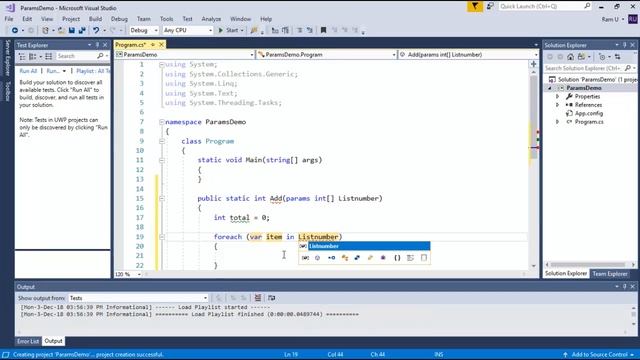Click the Undo toolbar icon
Viewport: 640px width, 360px height.
(96, 30)
